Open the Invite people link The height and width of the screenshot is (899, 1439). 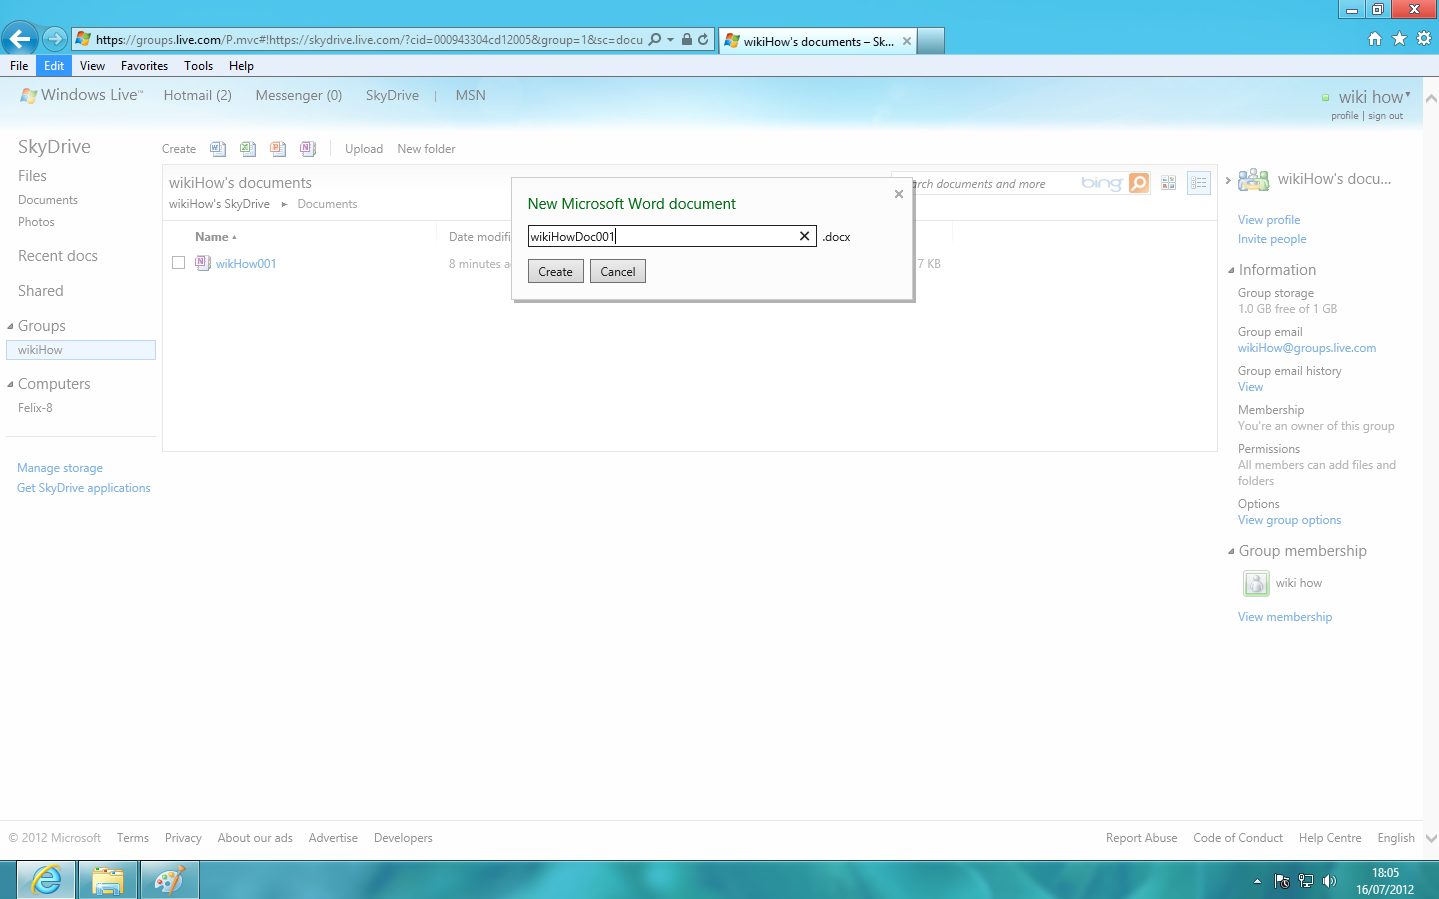pos(1272,239)
